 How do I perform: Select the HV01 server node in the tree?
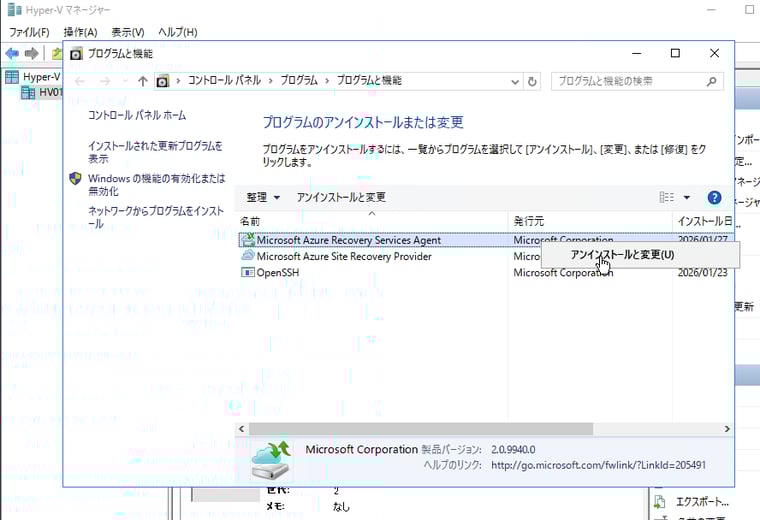click(42, 93)
